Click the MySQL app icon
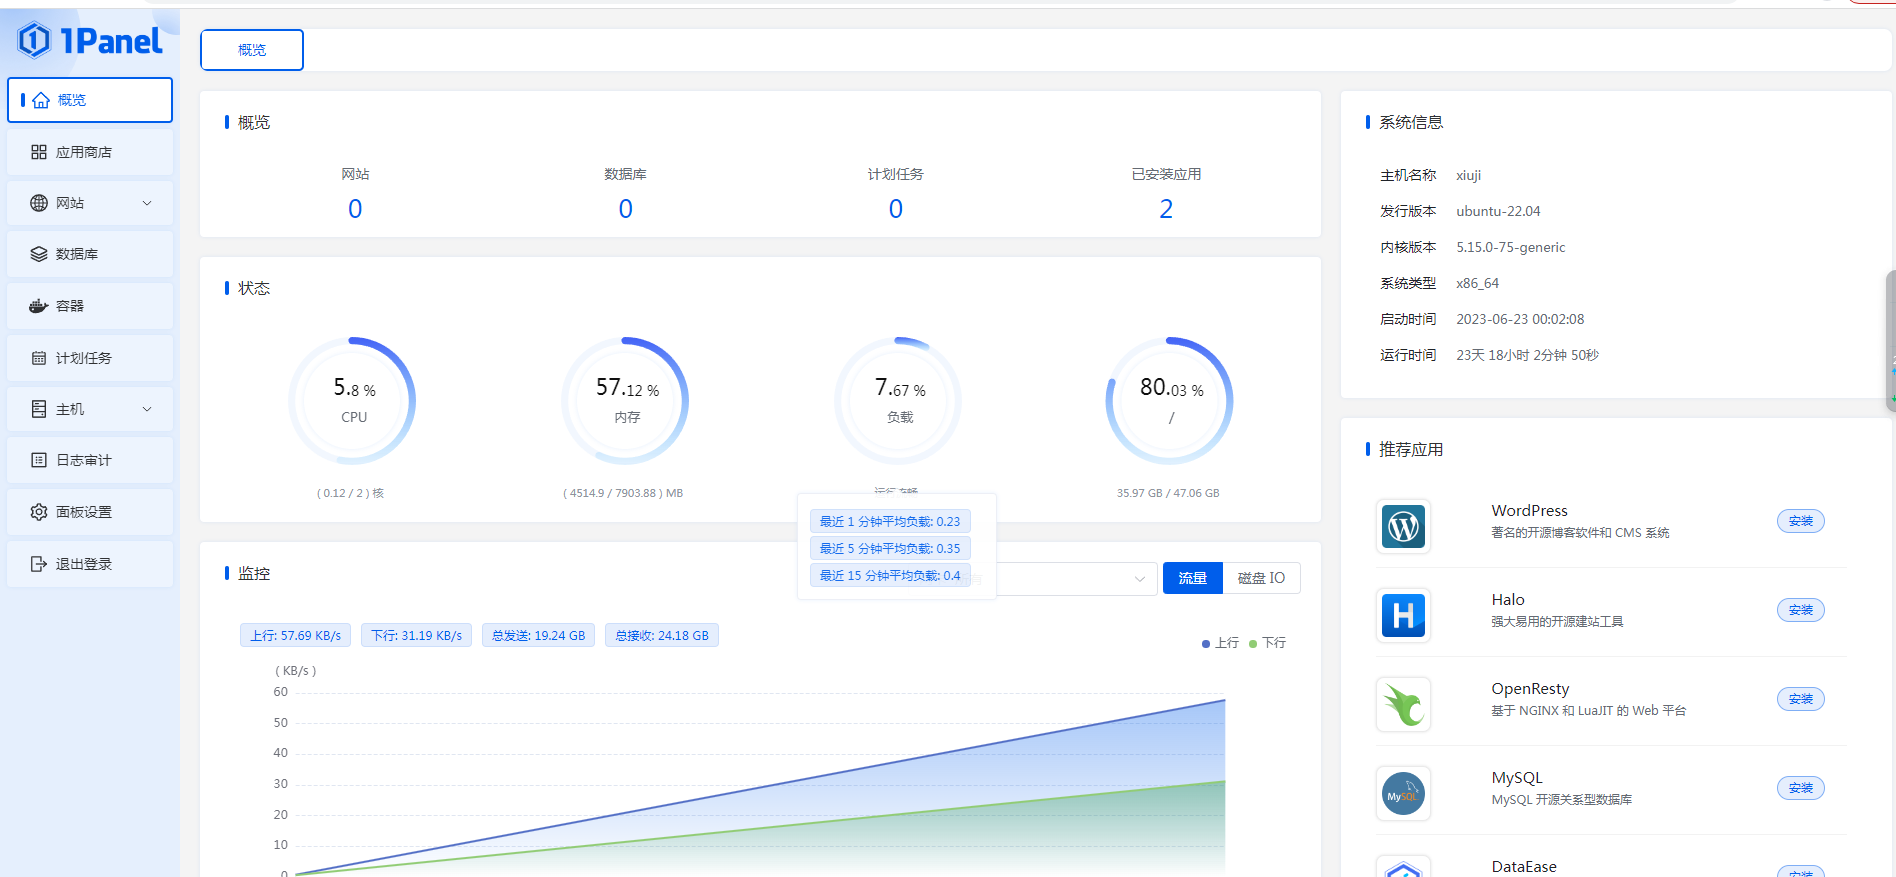Image resolution: width=1896 pixels, height=877 pixels. (x=1403, y=793)
